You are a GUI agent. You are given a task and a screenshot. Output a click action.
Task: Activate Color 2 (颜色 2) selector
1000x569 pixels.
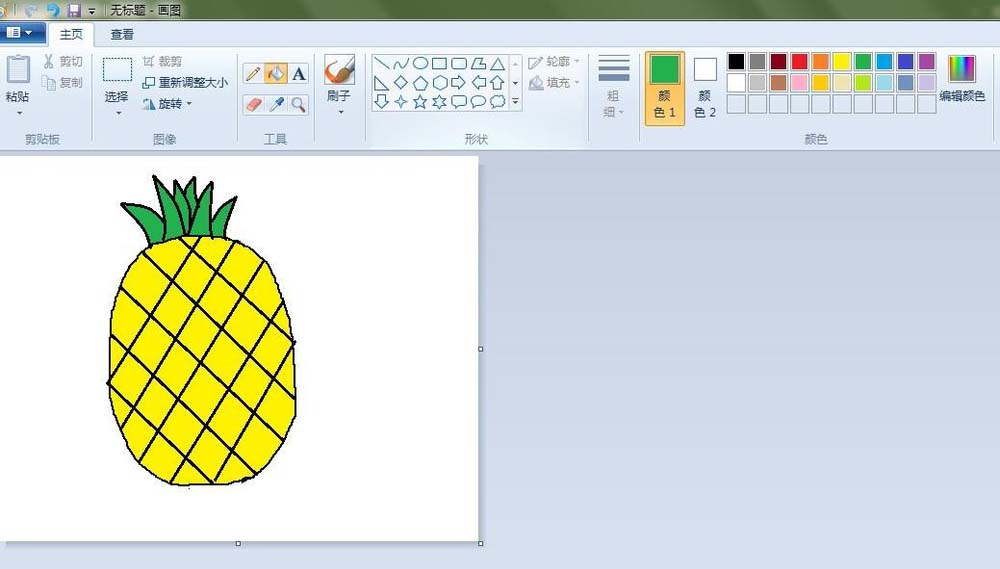tap(705, 88)
